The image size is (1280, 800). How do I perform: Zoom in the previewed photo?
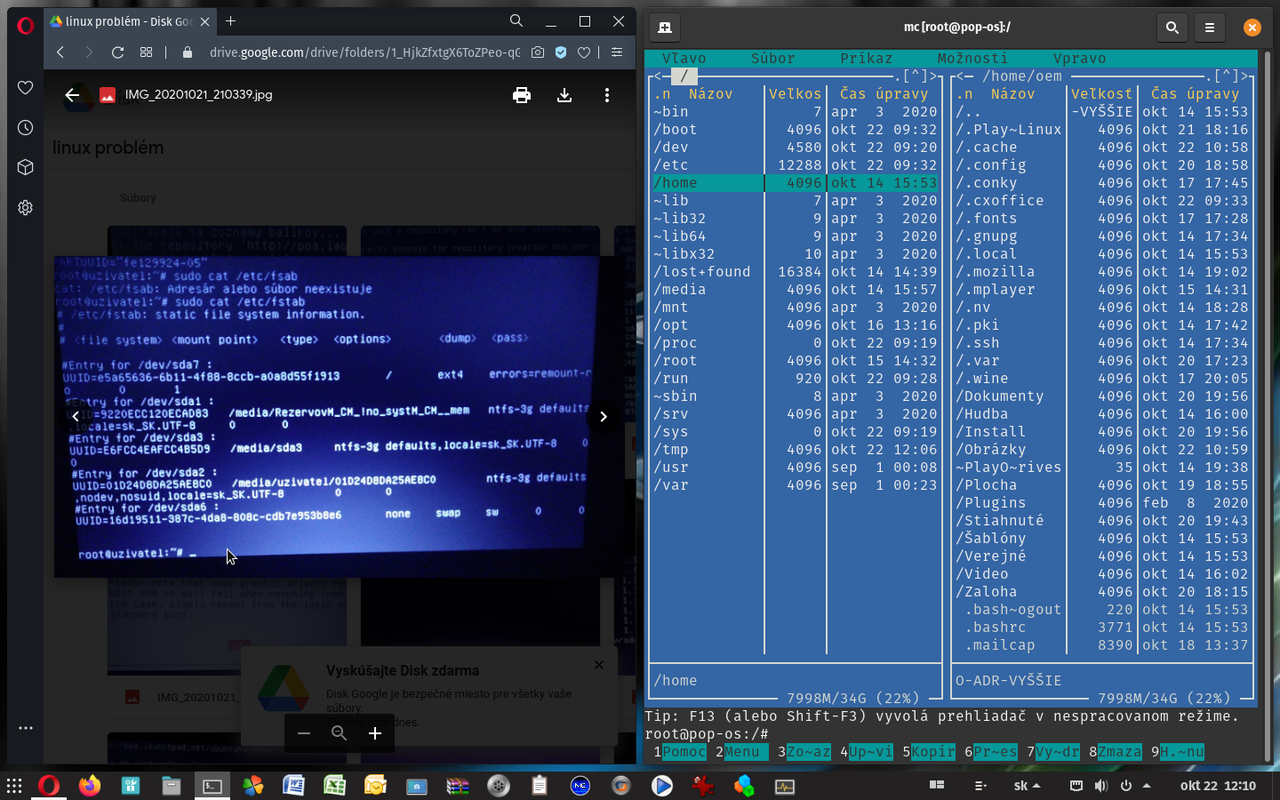point(375,733)
